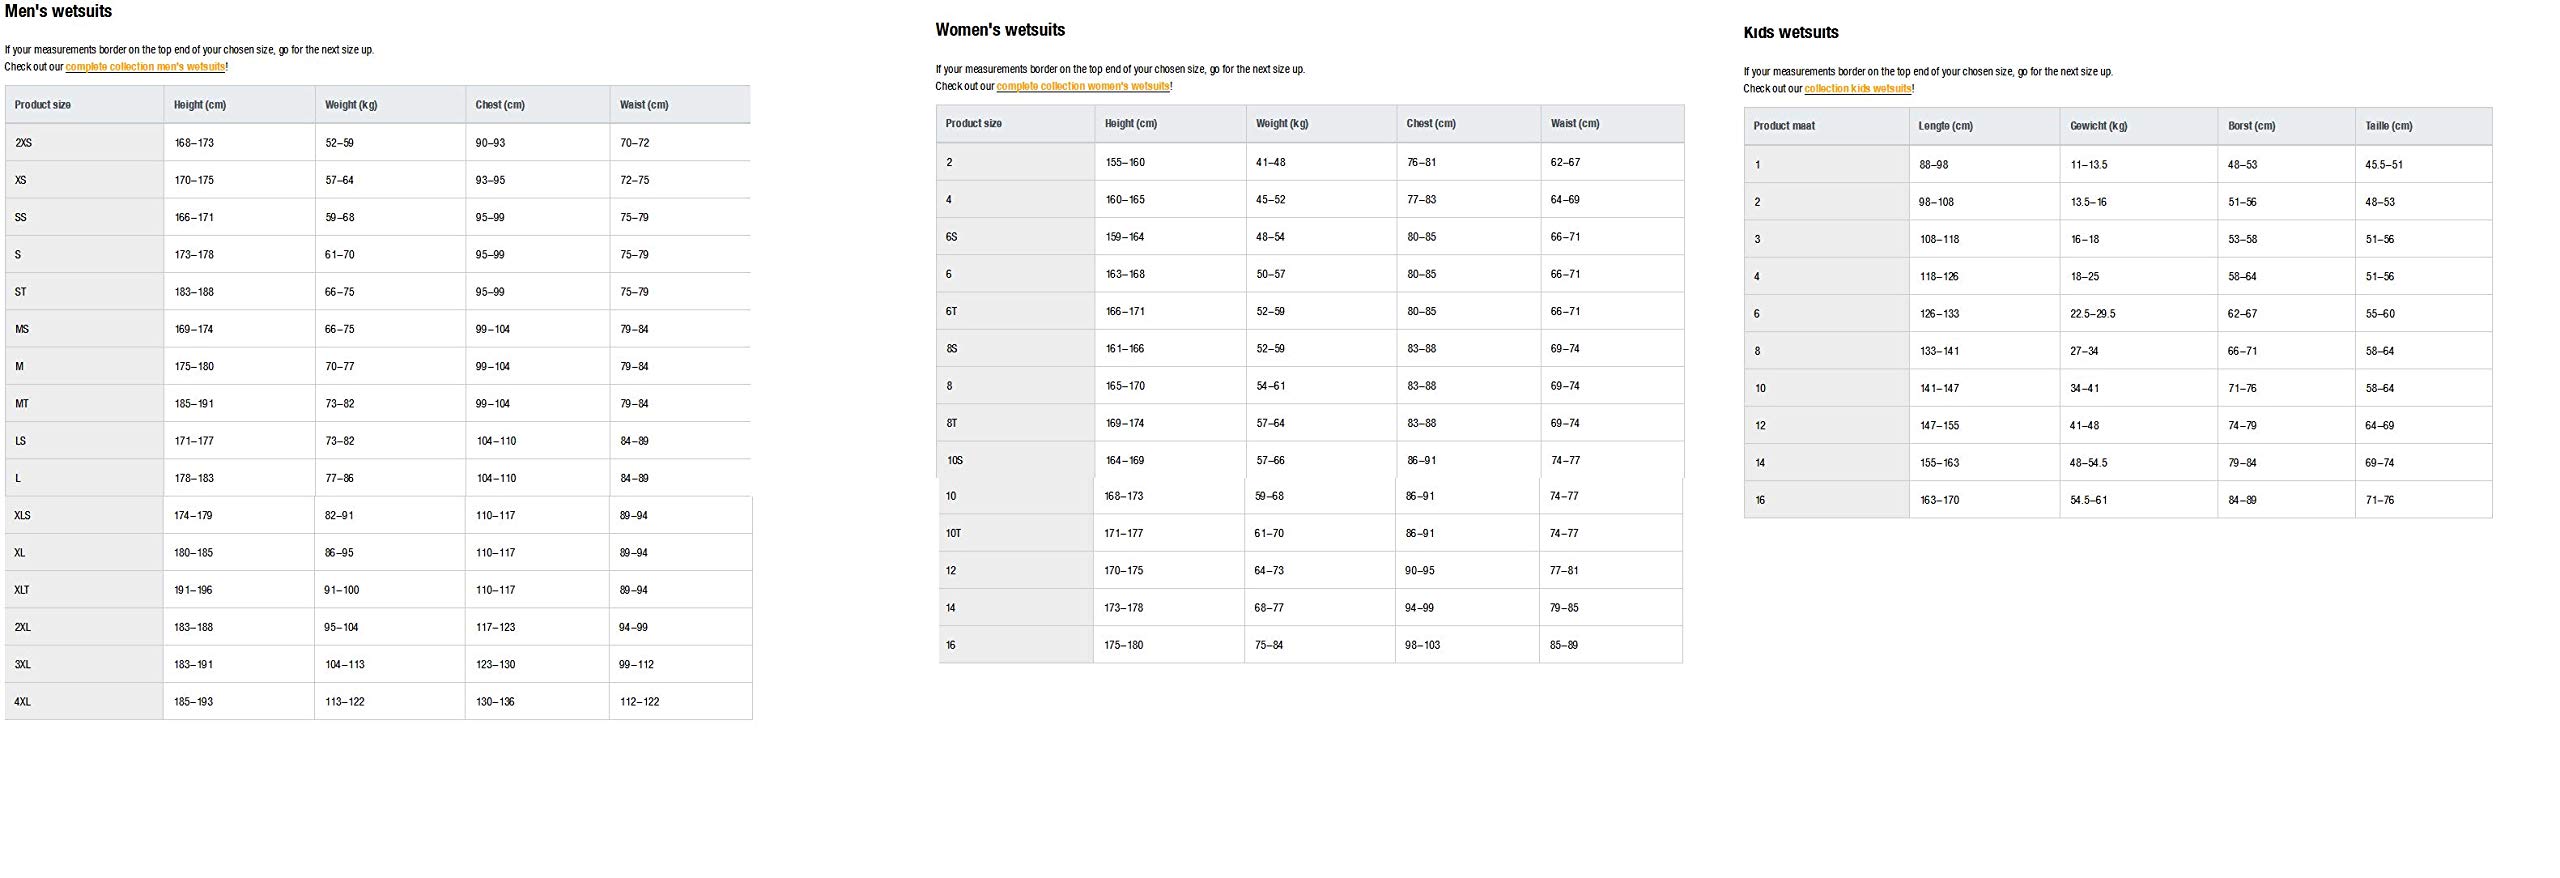Open the complete collection women's wetsuits link

[1083, 86]
